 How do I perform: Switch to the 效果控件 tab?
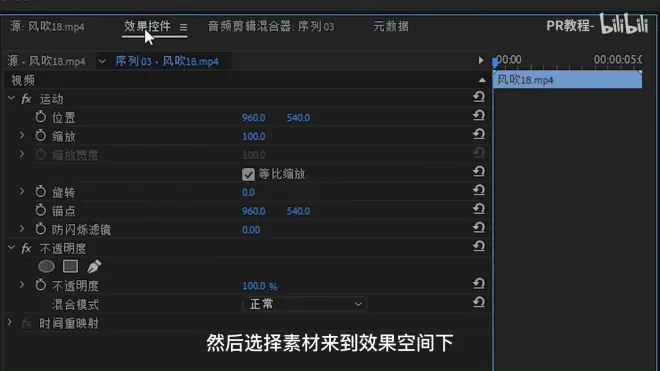point(147,27)
